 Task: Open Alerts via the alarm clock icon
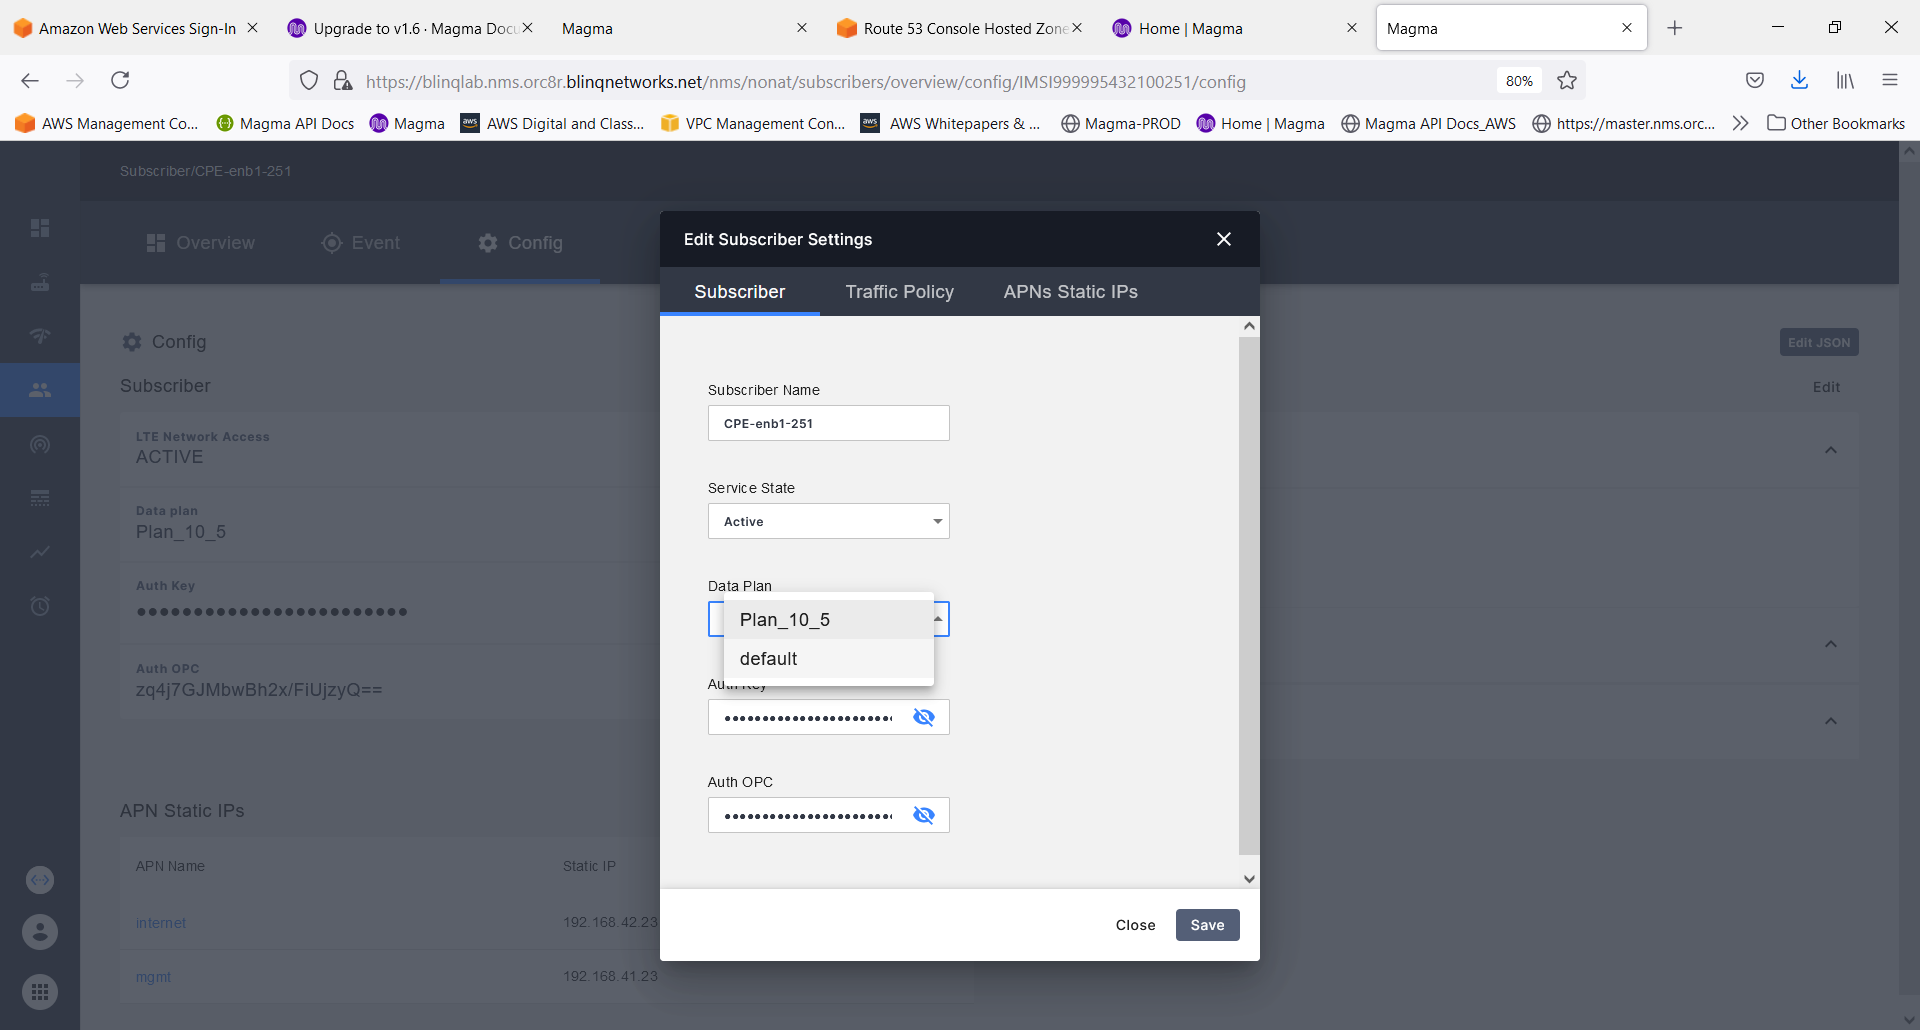coord(40,606)
